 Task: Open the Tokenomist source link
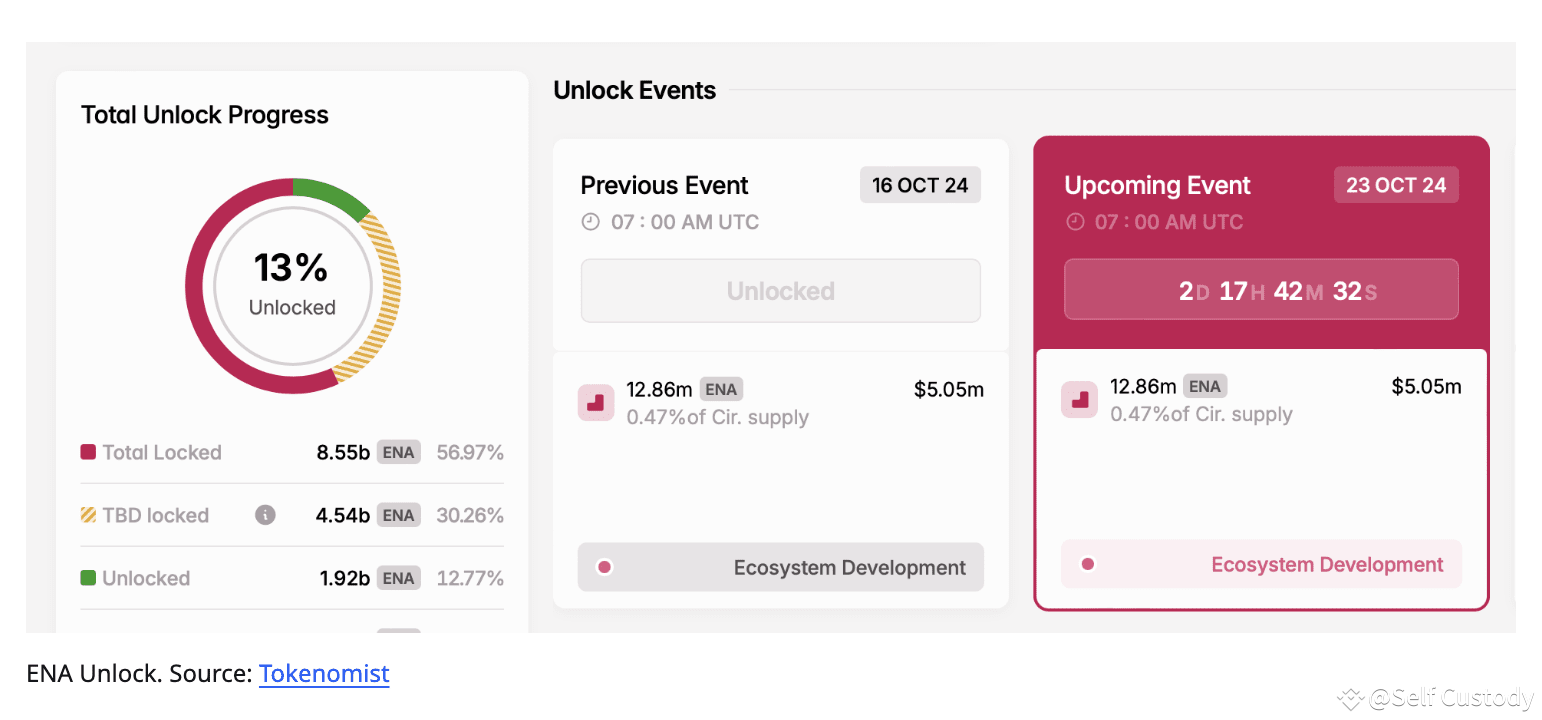324,674
